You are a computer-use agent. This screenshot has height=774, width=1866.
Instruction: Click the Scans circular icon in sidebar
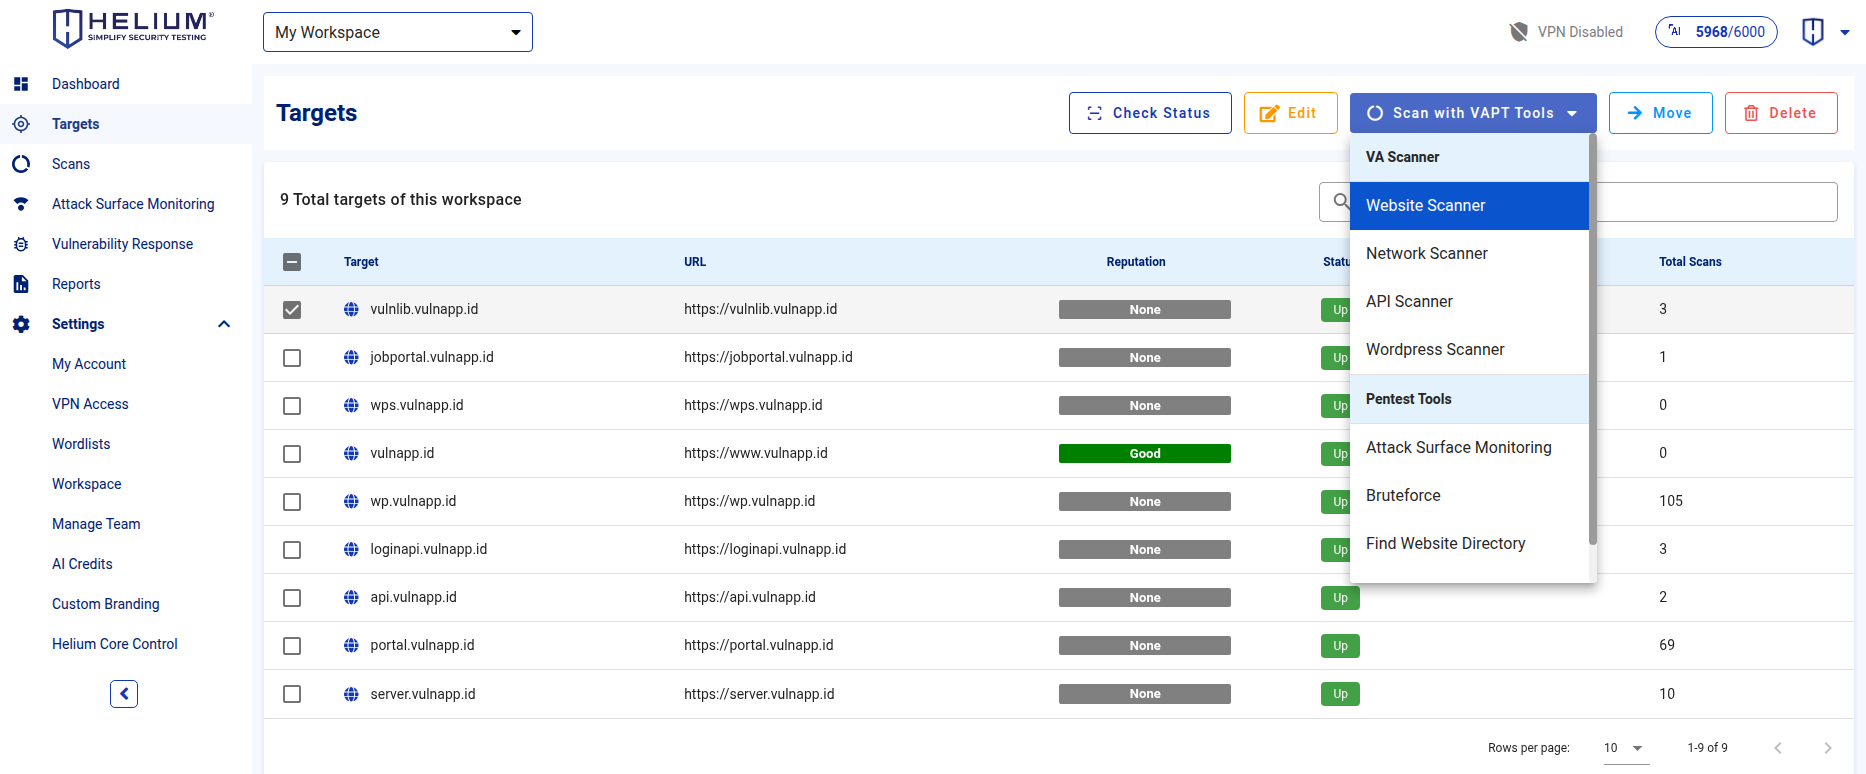pyautogui.click(x=21, y=164)
